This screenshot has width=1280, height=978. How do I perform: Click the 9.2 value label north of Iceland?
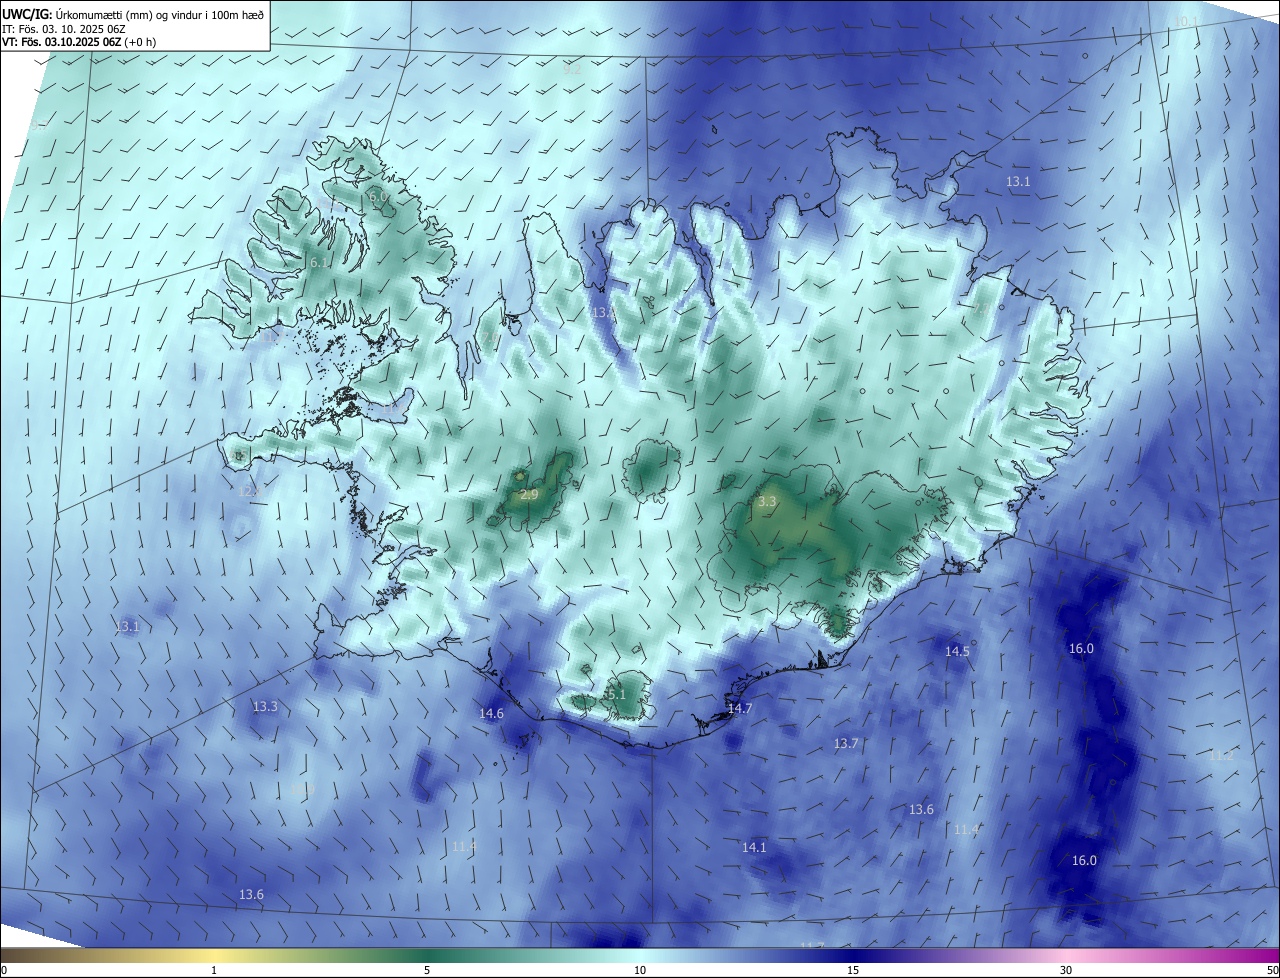[572, 70]
